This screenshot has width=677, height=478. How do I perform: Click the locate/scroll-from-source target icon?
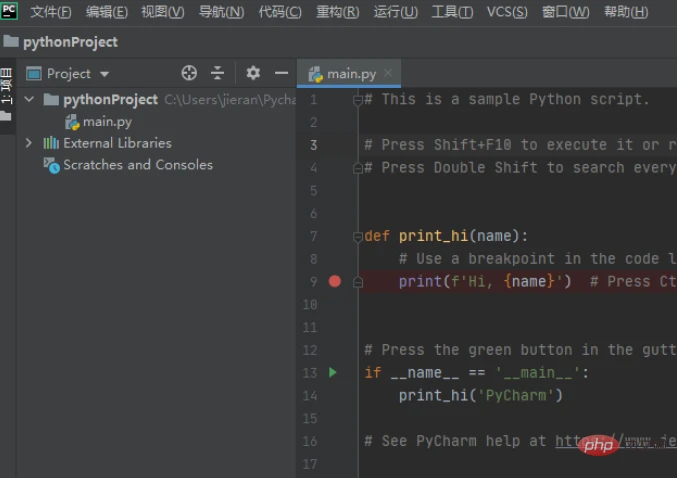(x=189, y=73)
